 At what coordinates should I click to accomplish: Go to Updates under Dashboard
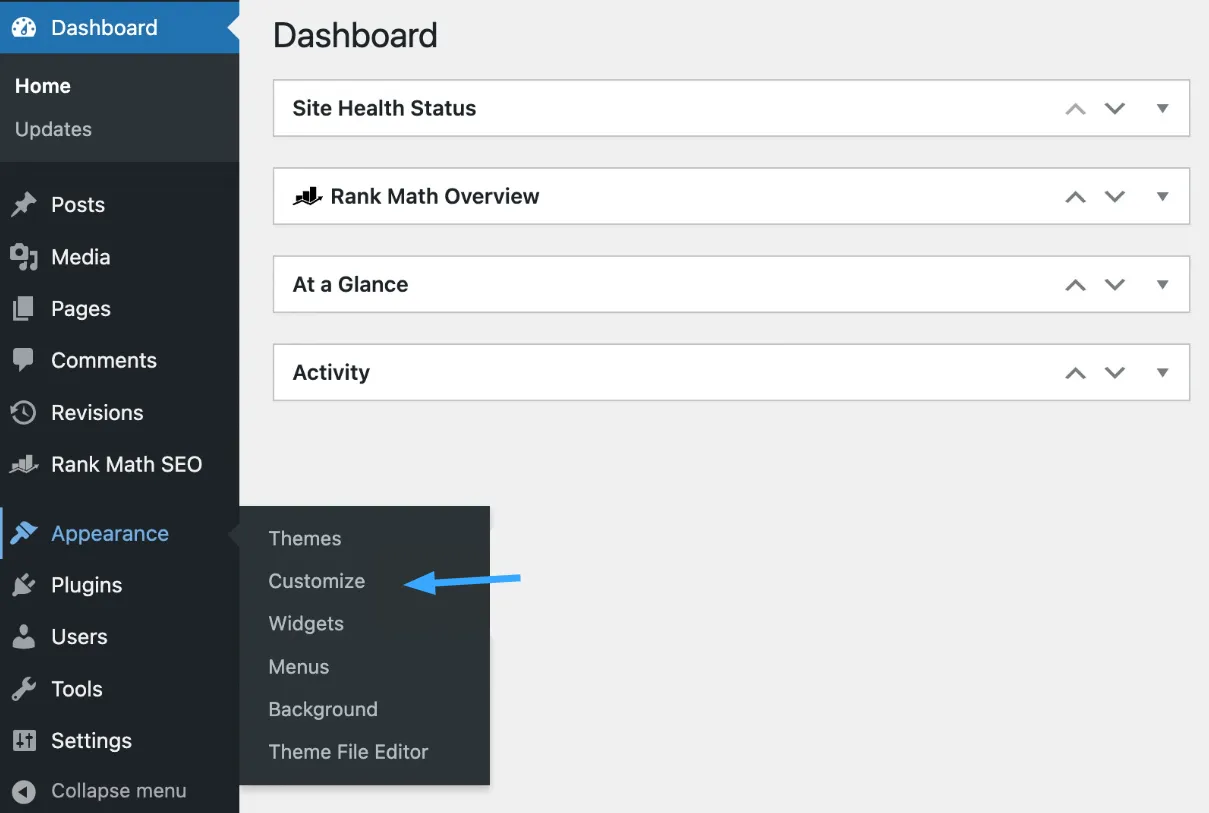click(x=53, y=129)
